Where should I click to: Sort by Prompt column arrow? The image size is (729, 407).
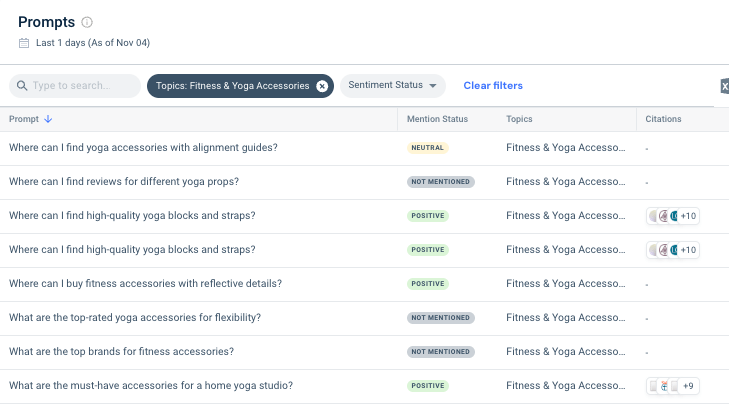48,119
